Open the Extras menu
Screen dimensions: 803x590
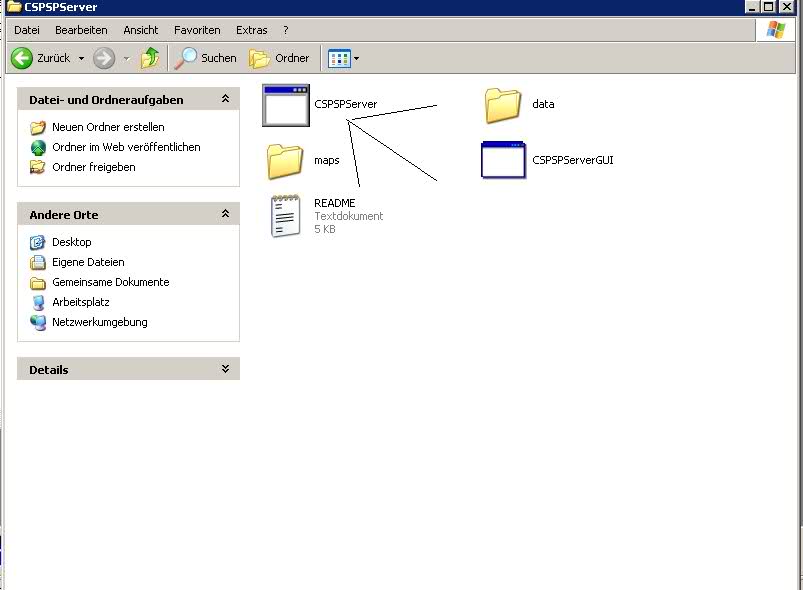point(251,30)
